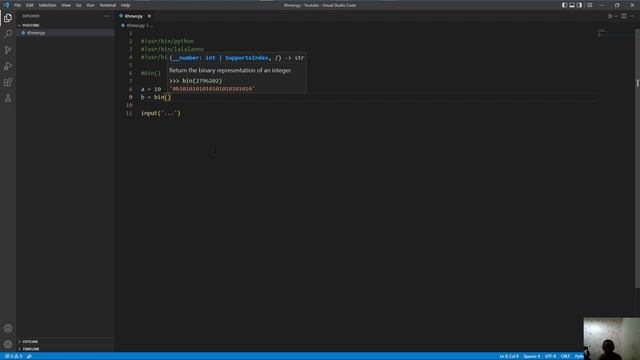Open the Selection menu
640x360 pixels.
click(x=47, y=5)
